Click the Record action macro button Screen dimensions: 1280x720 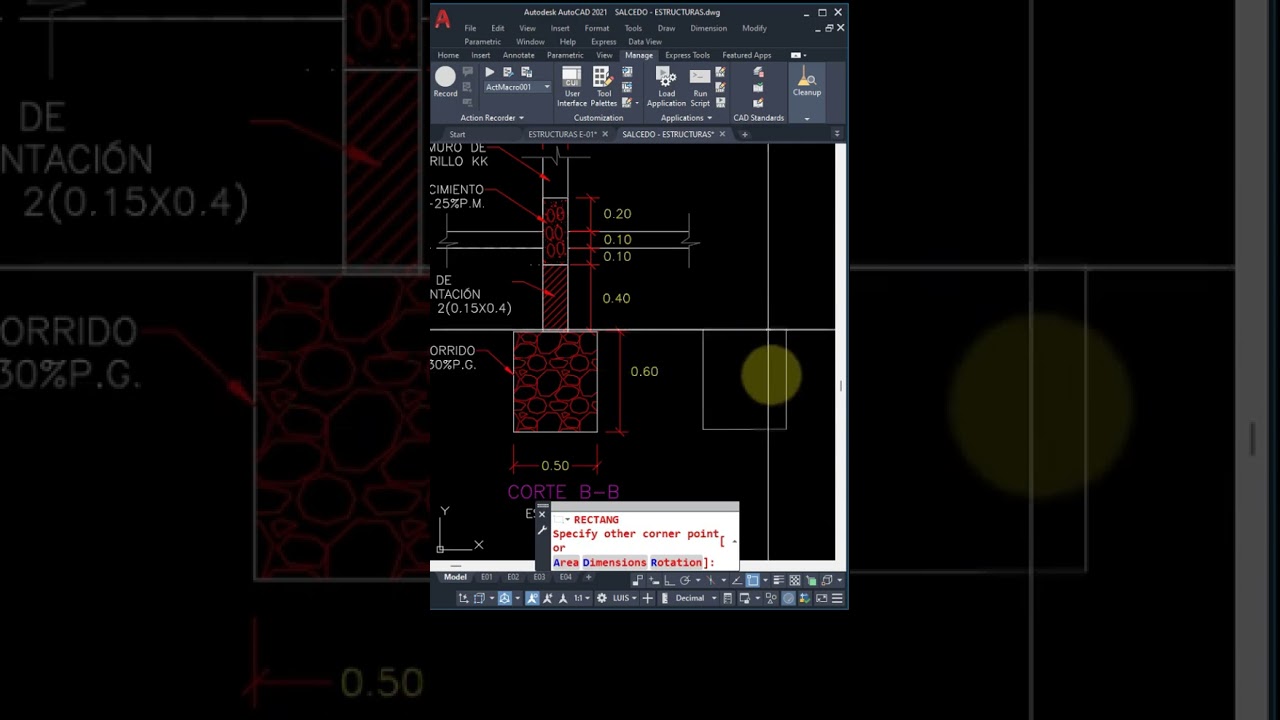[446, 80]
